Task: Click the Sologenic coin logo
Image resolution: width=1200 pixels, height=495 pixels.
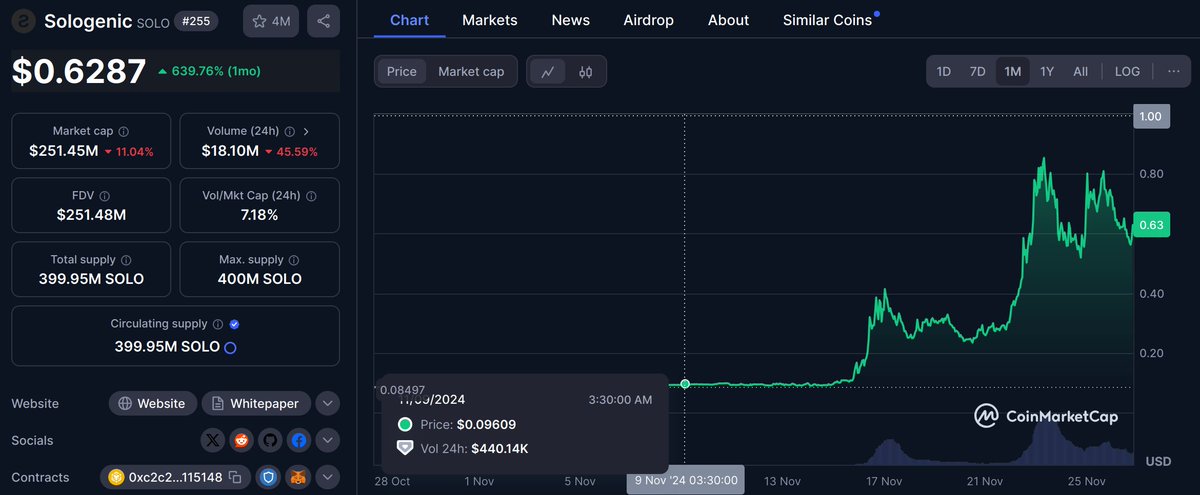Action: [x=24, y=21]
